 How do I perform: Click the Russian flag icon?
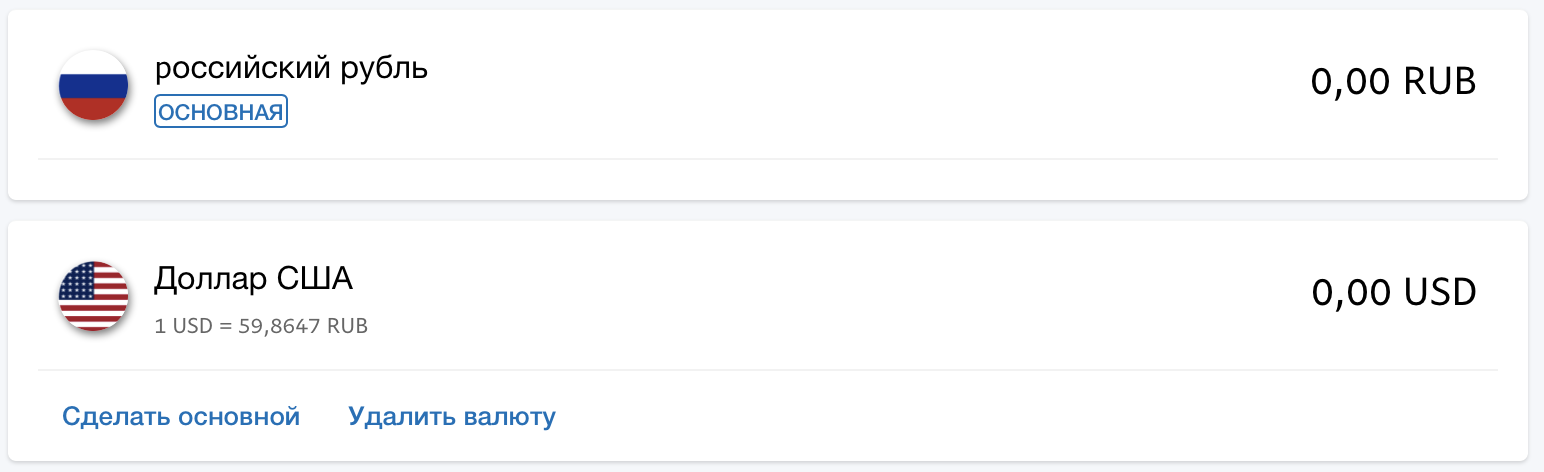[x=93, y=85]
